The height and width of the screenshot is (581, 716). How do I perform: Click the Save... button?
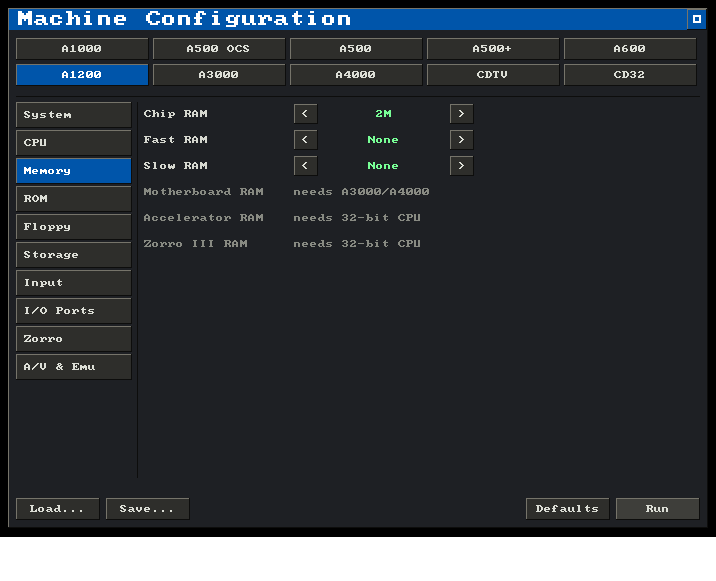[x=147, y=509]
